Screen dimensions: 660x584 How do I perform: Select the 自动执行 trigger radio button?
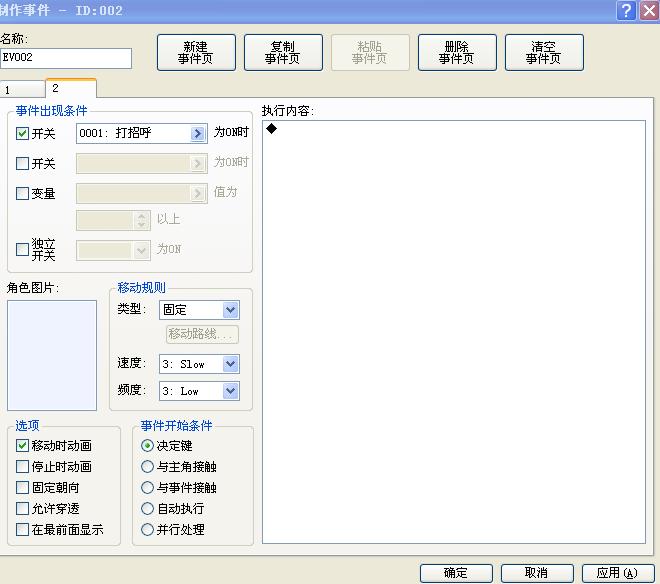(x=147, y=509)
